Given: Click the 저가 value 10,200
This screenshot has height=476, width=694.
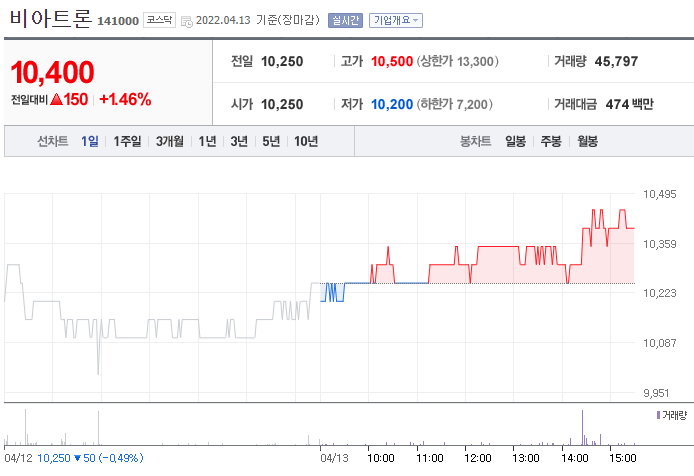Looking at the screenshot, I should coord(392,104).
